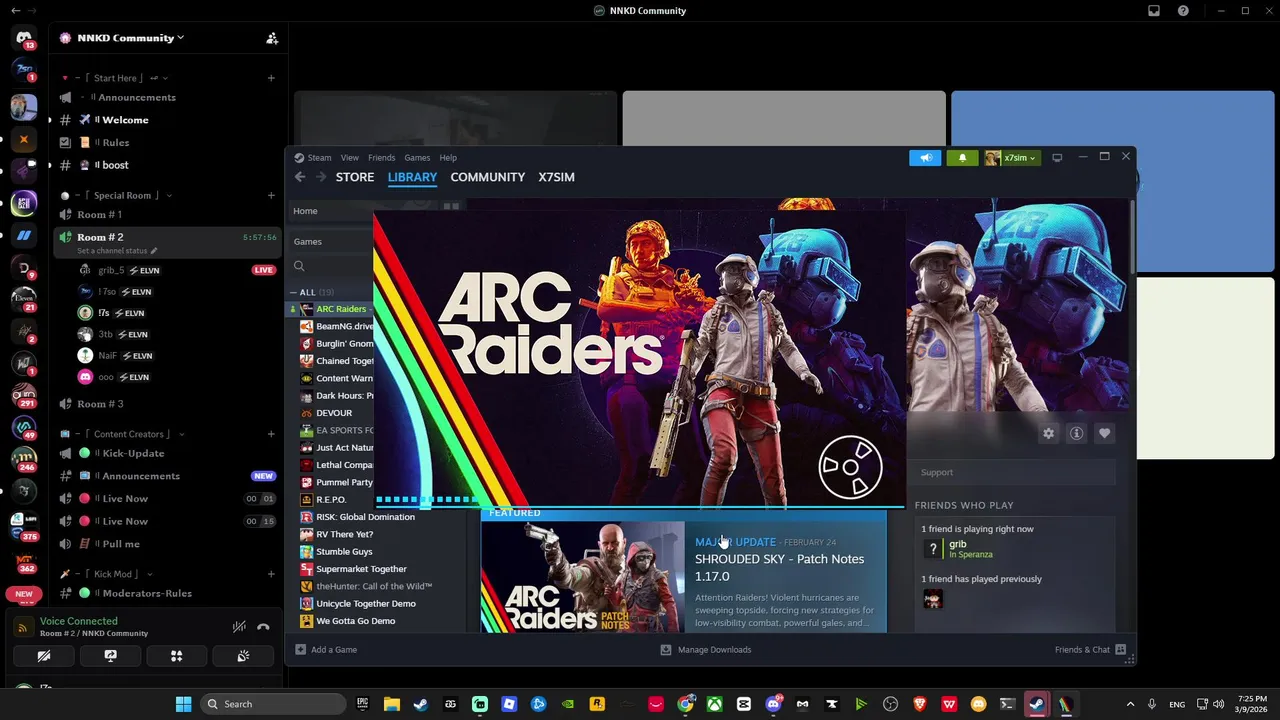Favorite ARC Raiders with heart icon

(1104, 433)
